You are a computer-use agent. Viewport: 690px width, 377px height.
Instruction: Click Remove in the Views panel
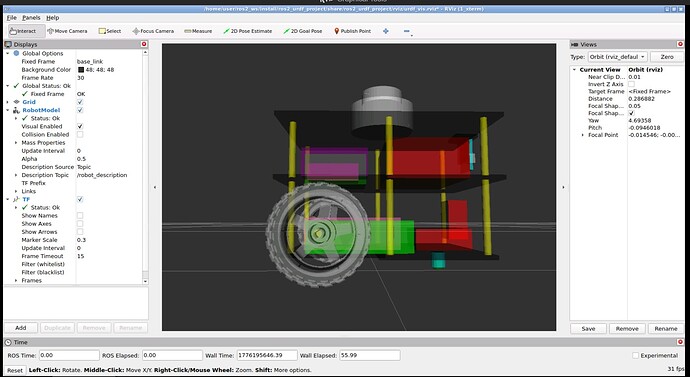[627, 329]
